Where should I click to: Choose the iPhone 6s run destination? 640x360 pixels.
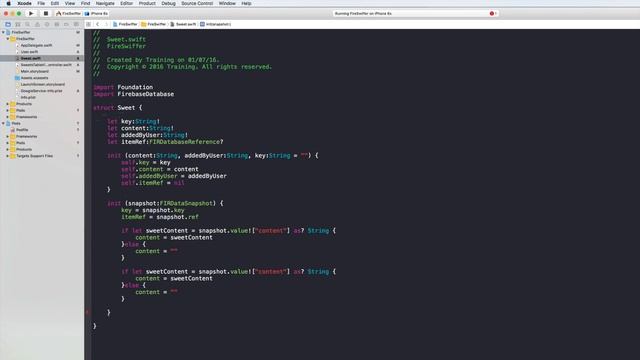click(x=97, y=13)
